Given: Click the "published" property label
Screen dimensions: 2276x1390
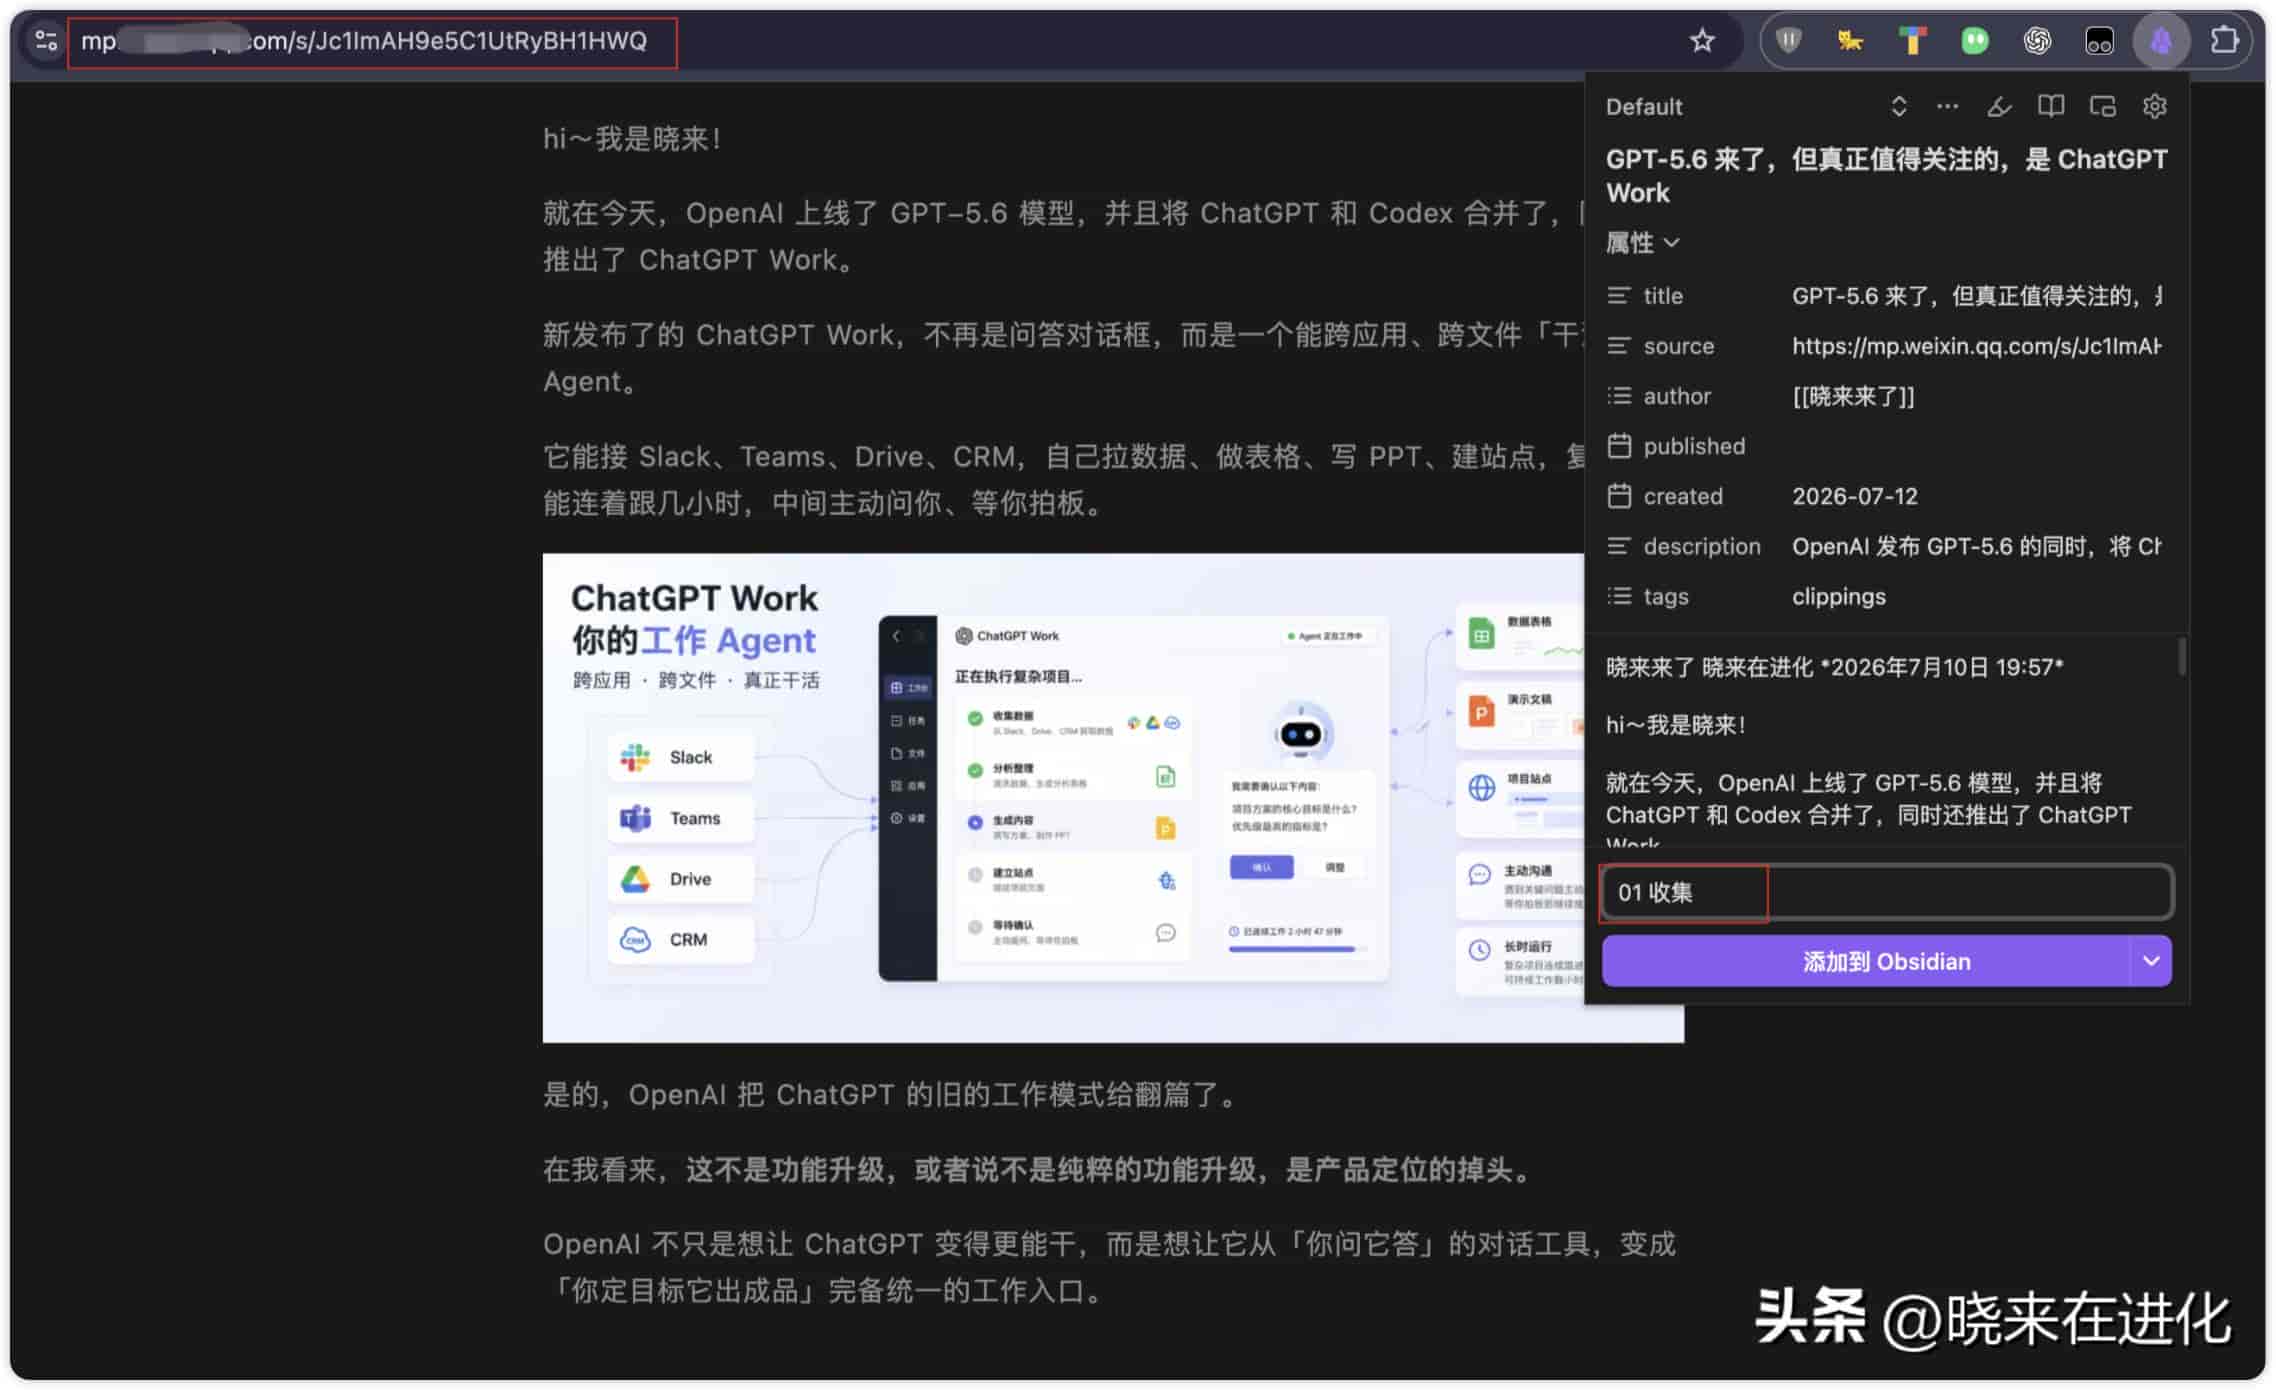Looking at the screenshot, I should (x=1694, y=446).
